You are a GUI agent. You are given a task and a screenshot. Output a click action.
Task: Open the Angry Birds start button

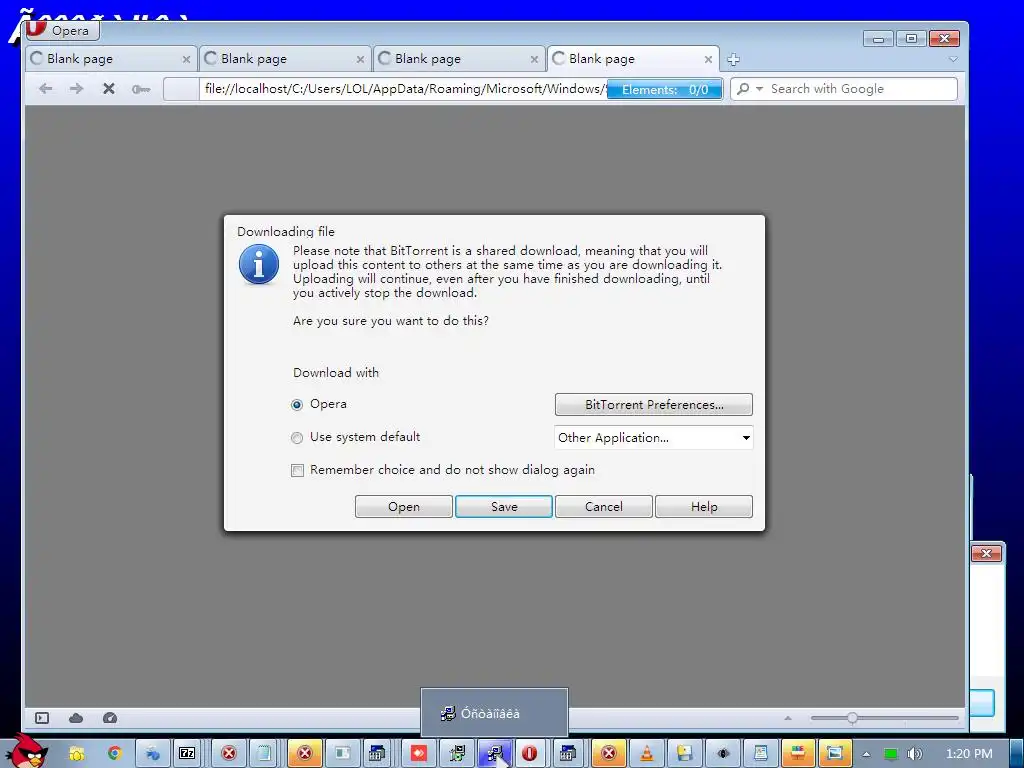tap(25, 751)
